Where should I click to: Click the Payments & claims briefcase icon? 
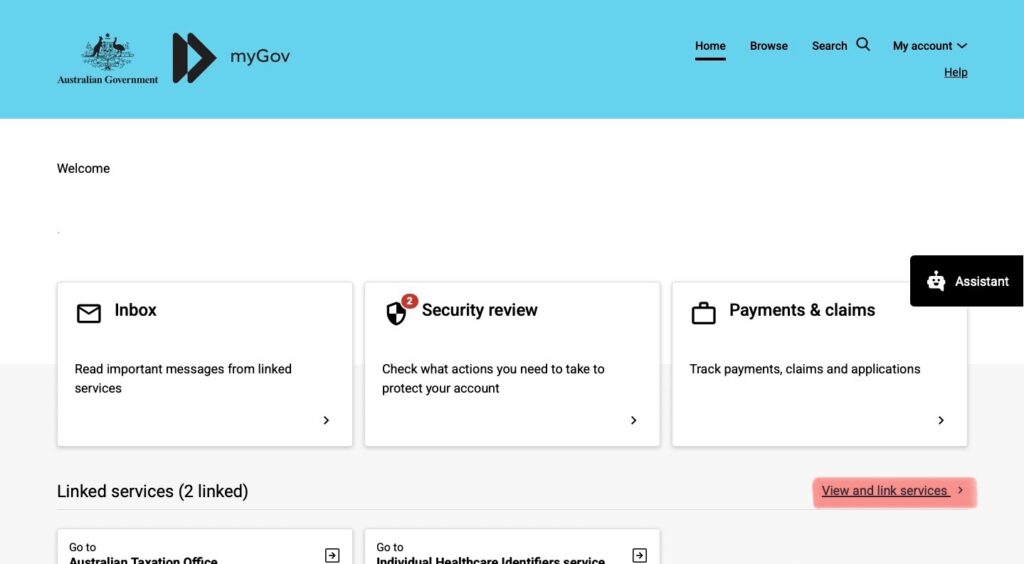tap(703, 313)
